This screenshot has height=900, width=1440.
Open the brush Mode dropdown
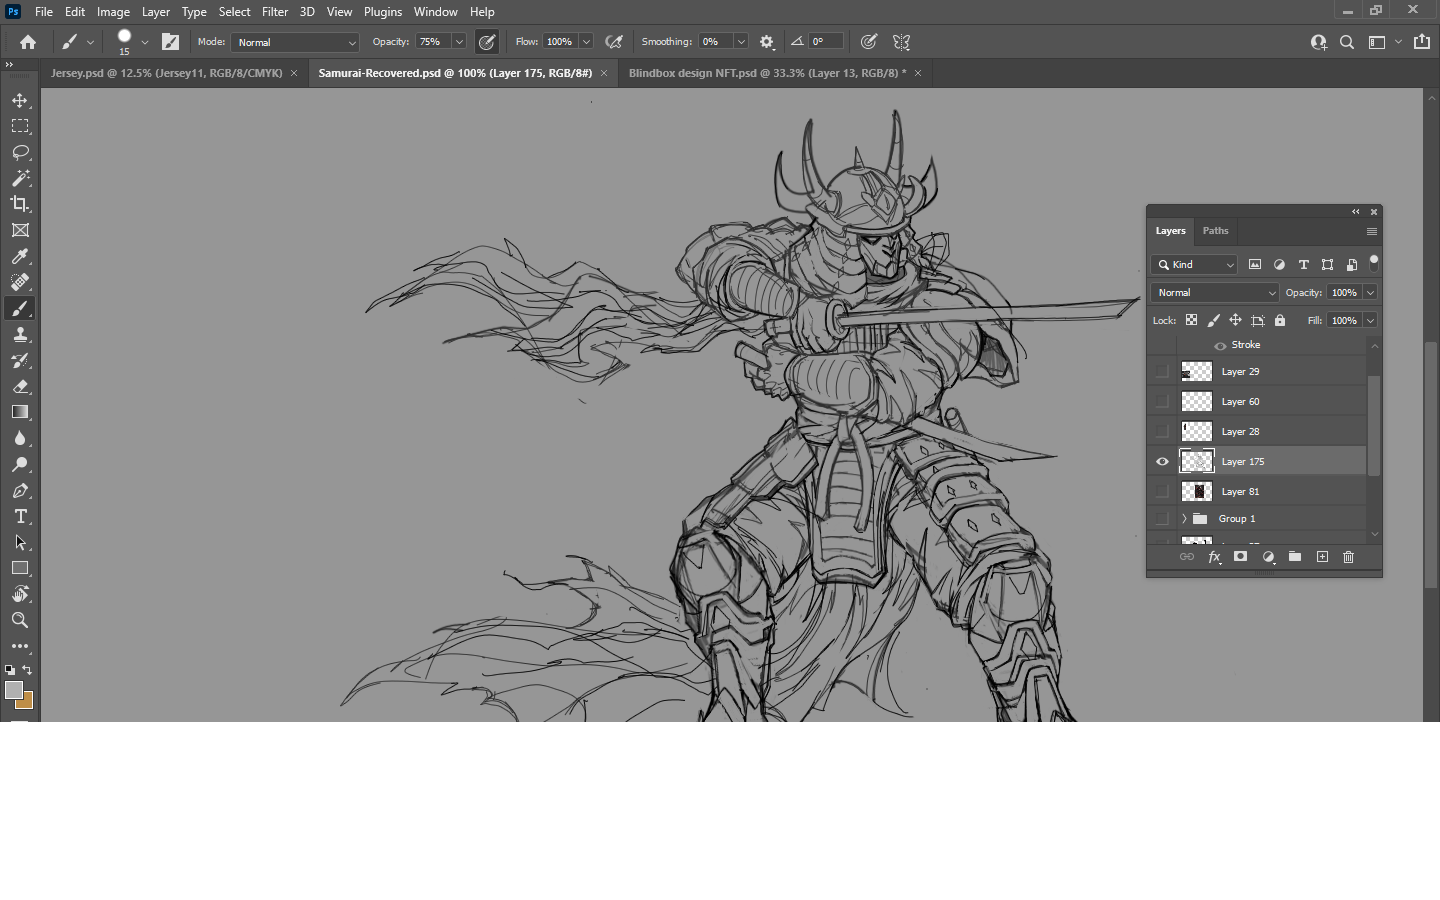point(295,42)
